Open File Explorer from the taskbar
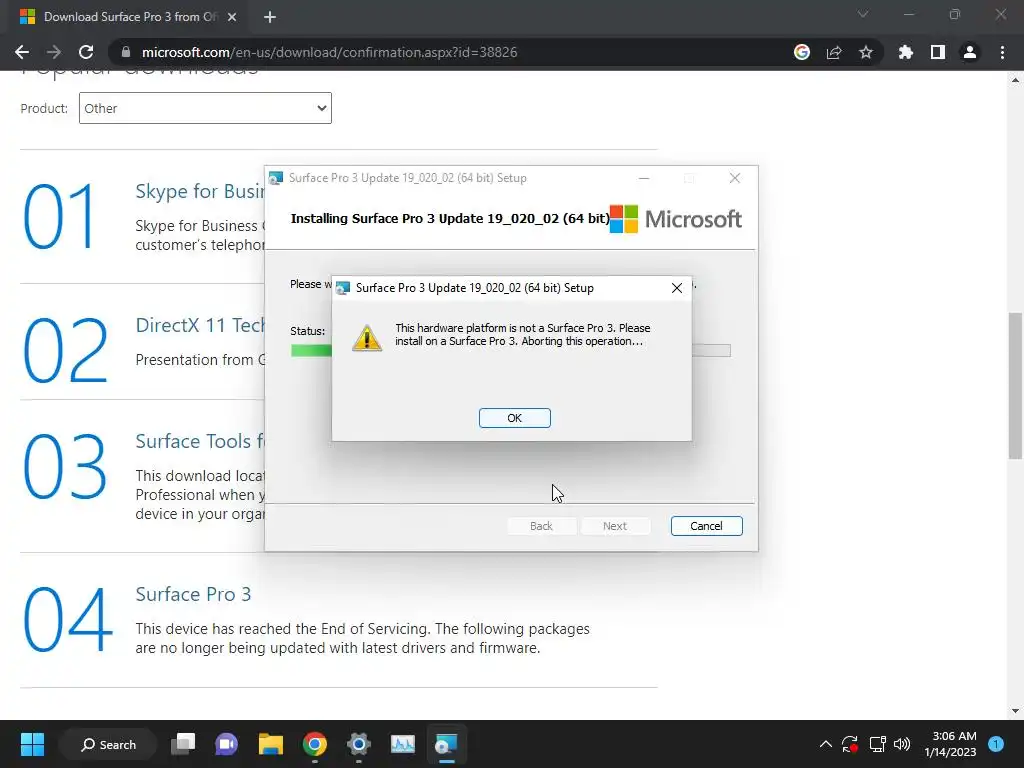Image resolution: width=1024 pixels, height=768 pixels. [270, 744]
